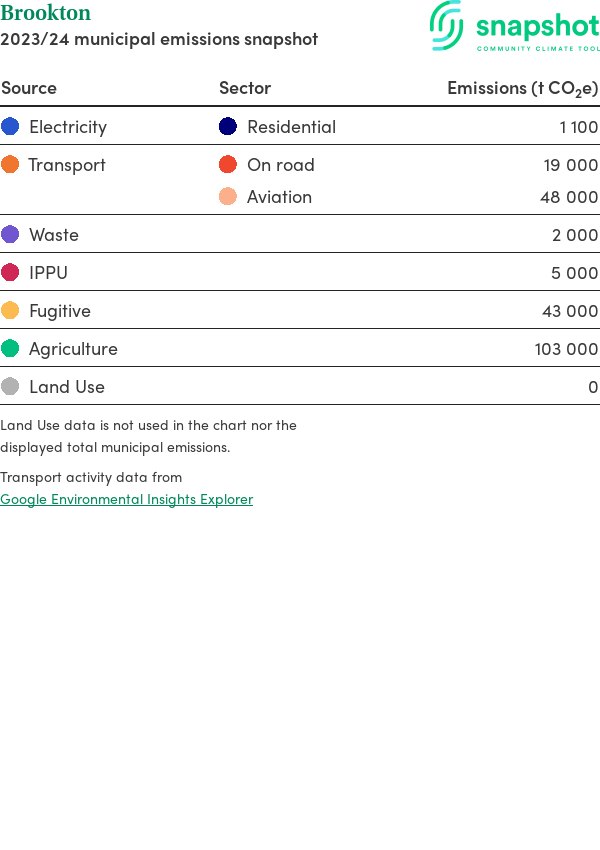The width and height of the screenshot is (600, 850).
Task: Click the red IPPU color dot
Action: [x=10, y=272]
